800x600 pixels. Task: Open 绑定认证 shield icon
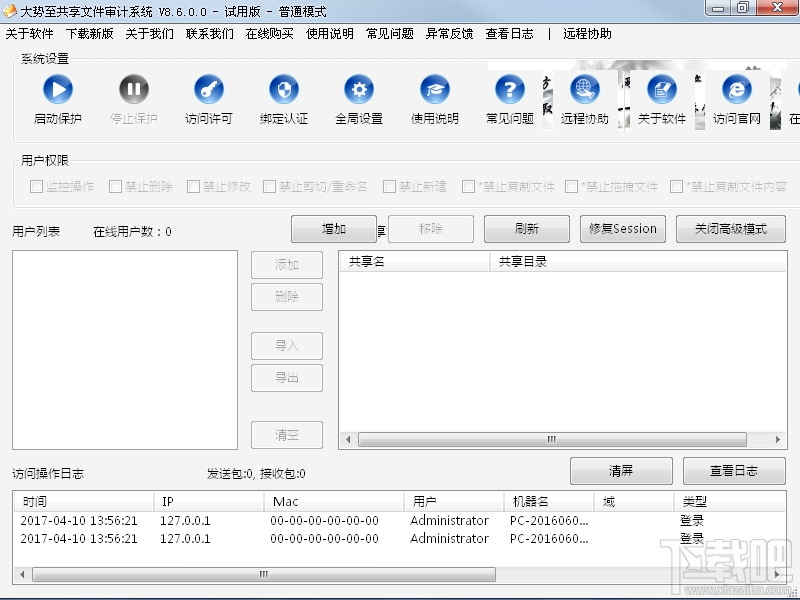(x=284, y=89)
